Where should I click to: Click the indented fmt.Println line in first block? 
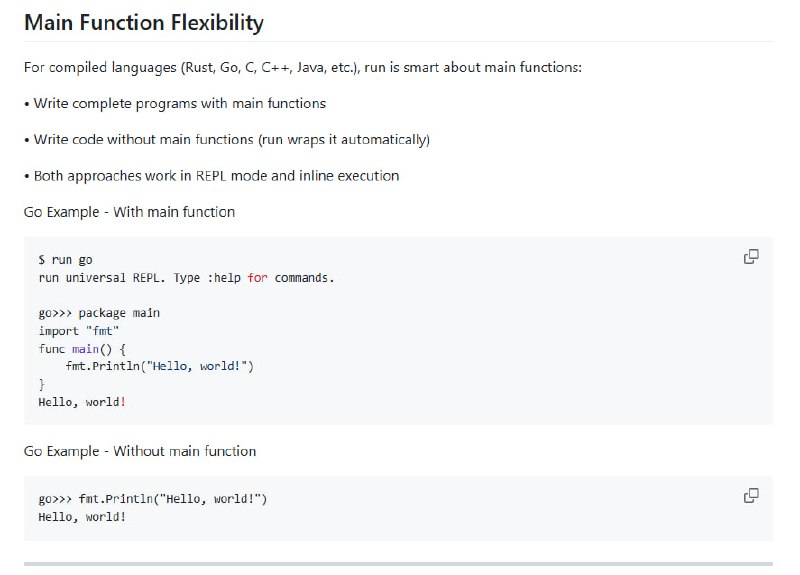[x=159, y=366]
